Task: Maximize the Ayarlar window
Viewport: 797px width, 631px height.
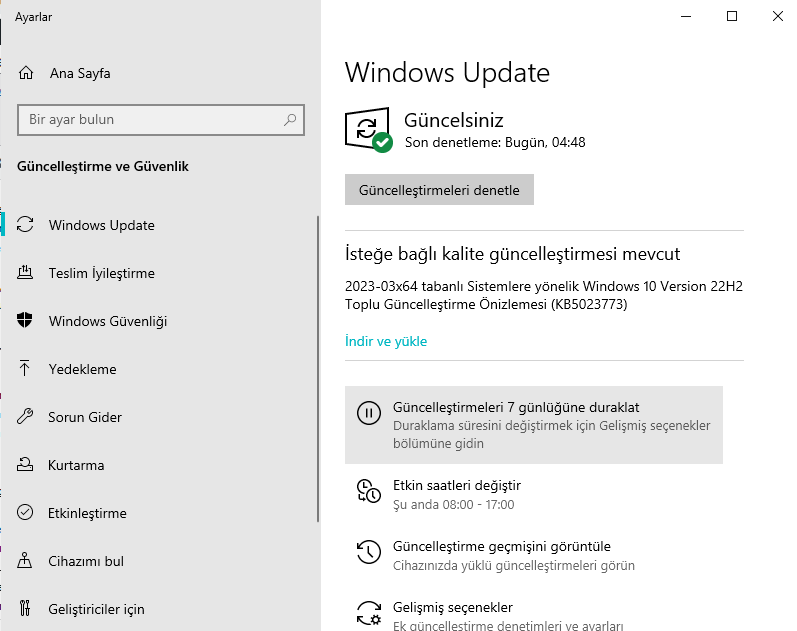Action: coord(731,16)
